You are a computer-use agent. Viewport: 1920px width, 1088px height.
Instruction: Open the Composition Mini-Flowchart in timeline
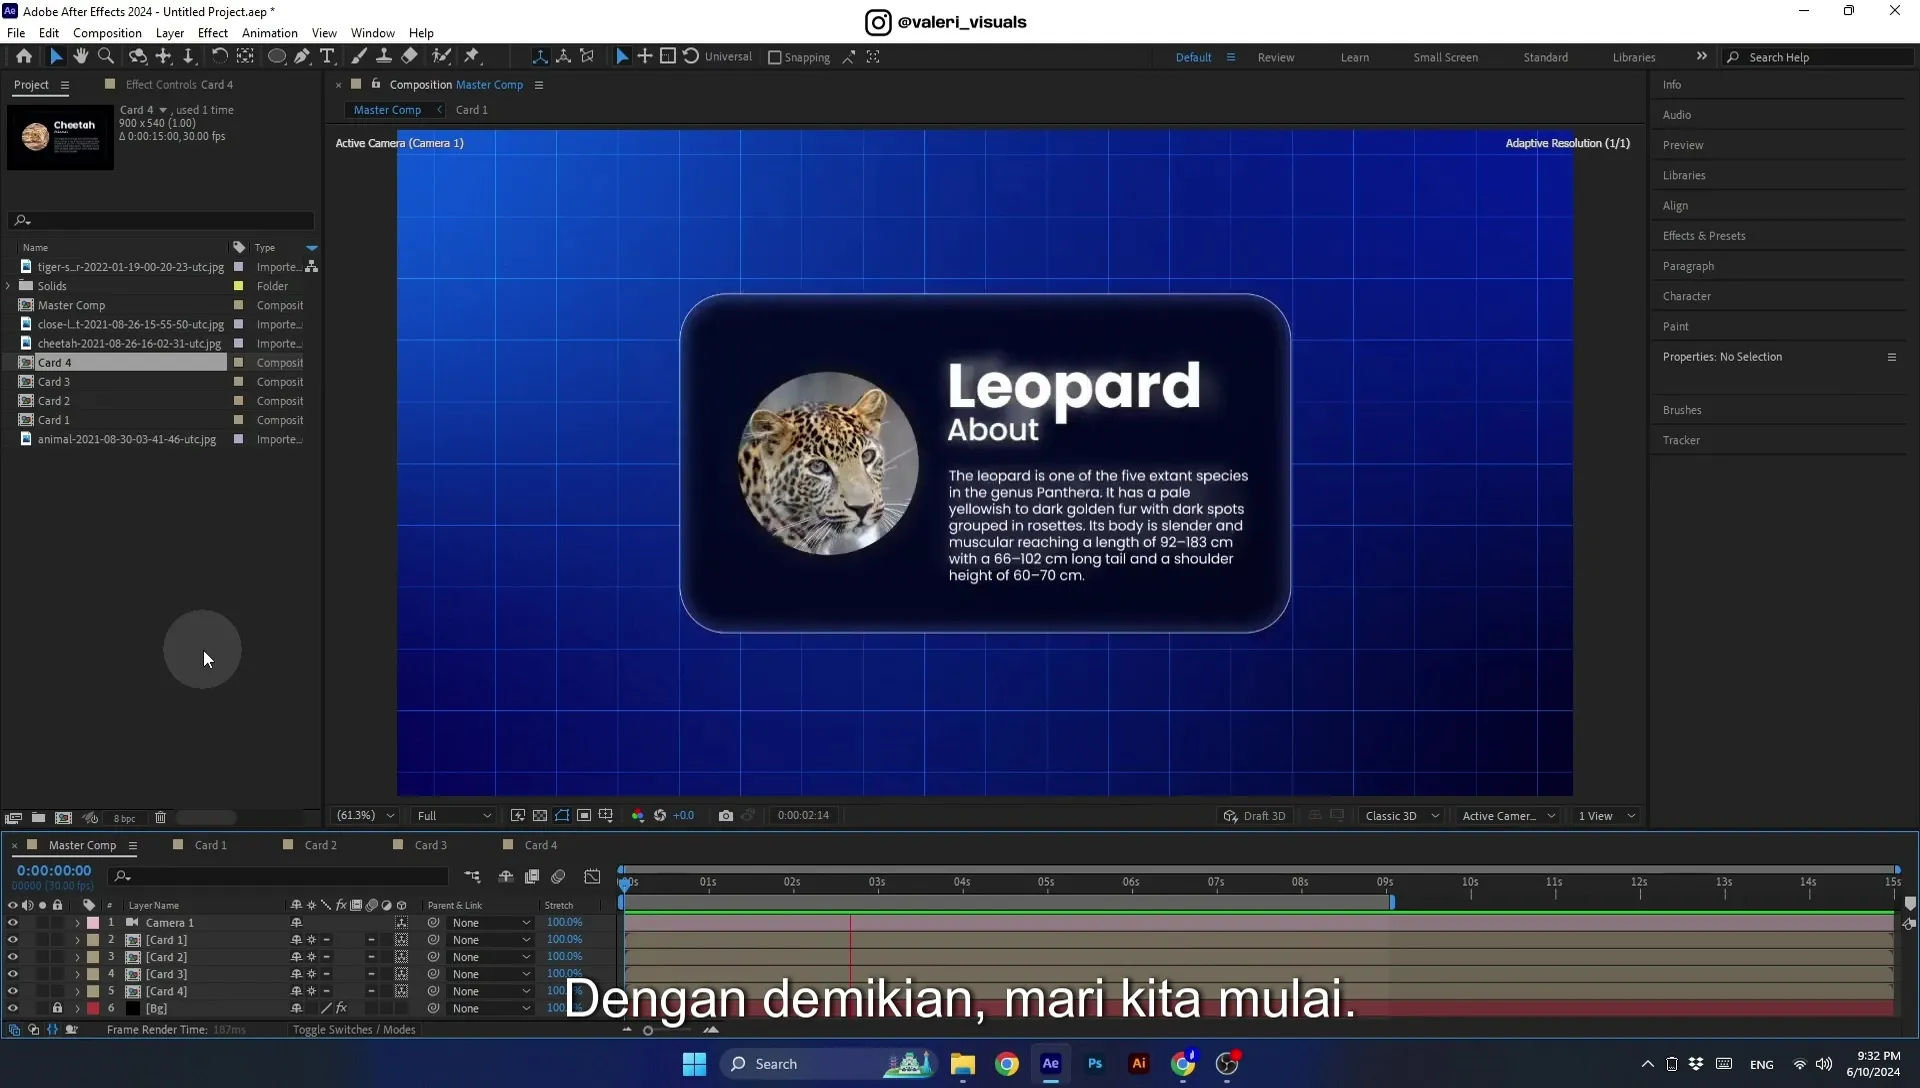(x=472, y=877)
